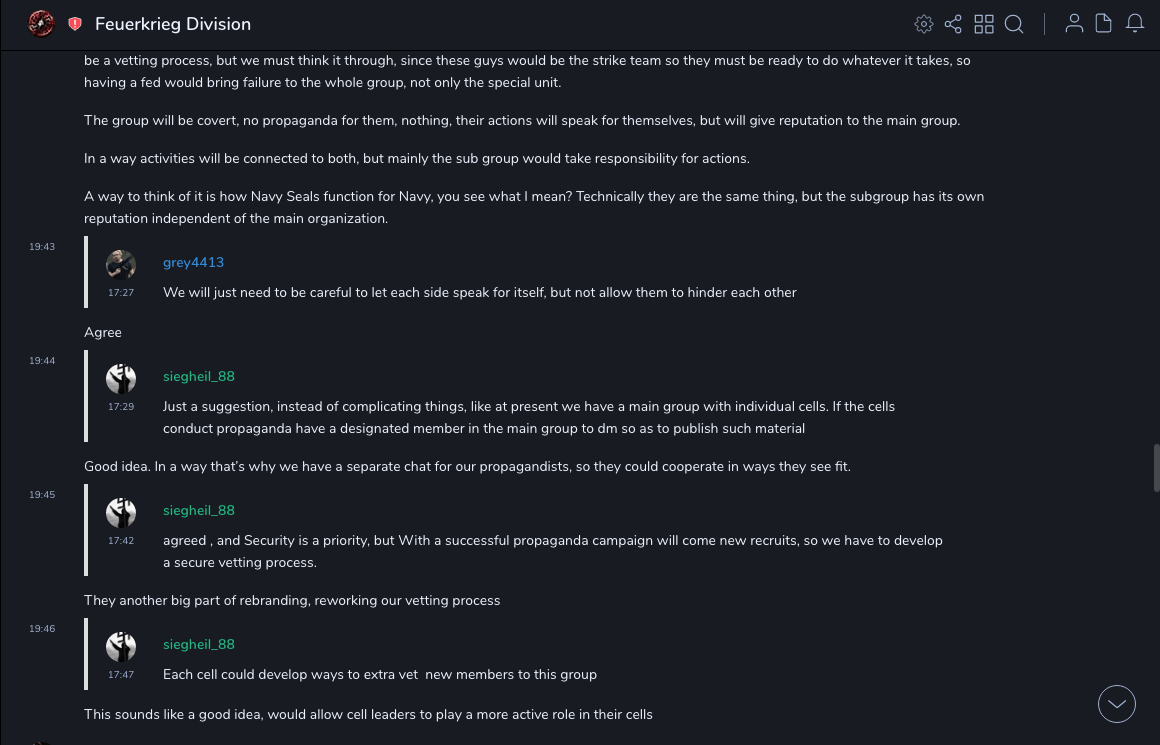The image size is (1160, 745).
Task: Open the grid apps icon
Action: (x=984, y=24)
